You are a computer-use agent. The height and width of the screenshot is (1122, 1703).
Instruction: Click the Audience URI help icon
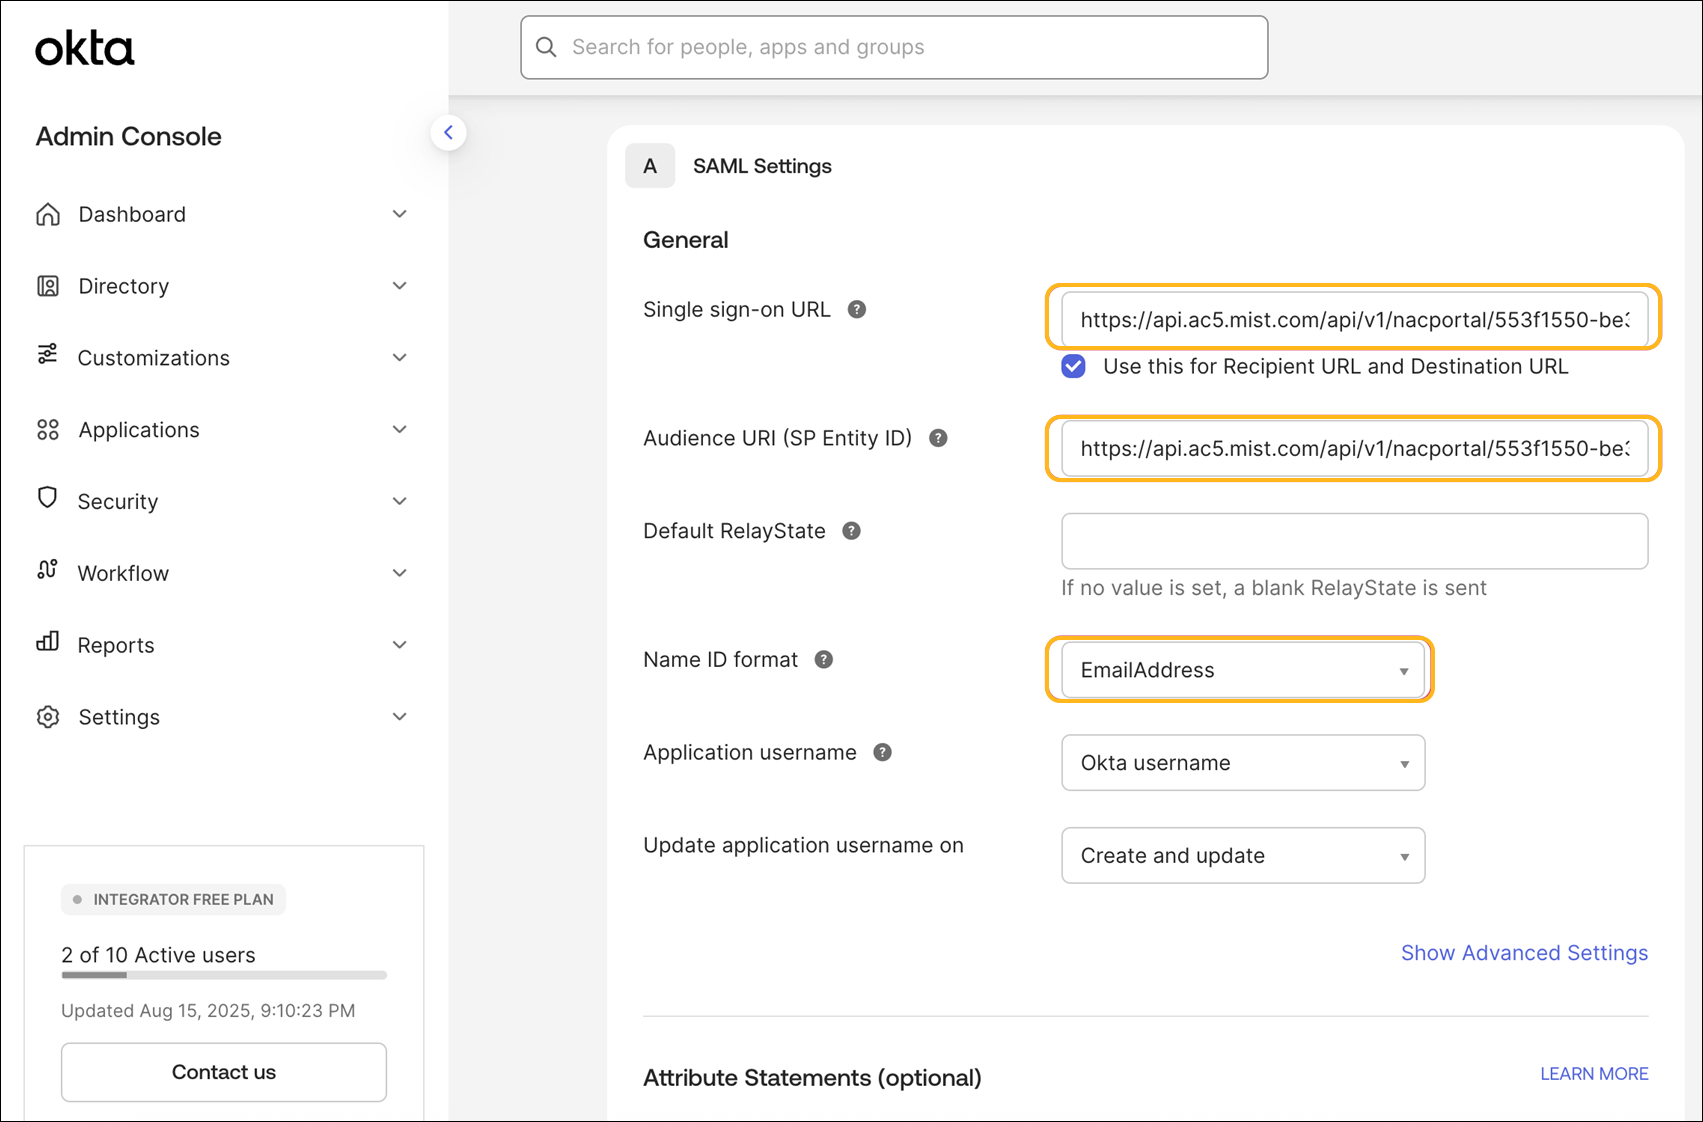click(938, 438)
